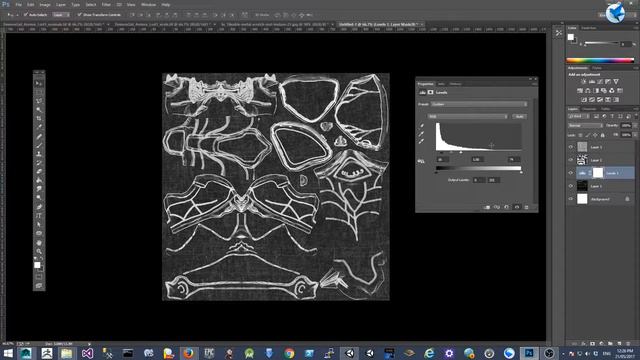Add a Brightness/Contrast adjustment
640x360 pixels.
pos(584,82)
